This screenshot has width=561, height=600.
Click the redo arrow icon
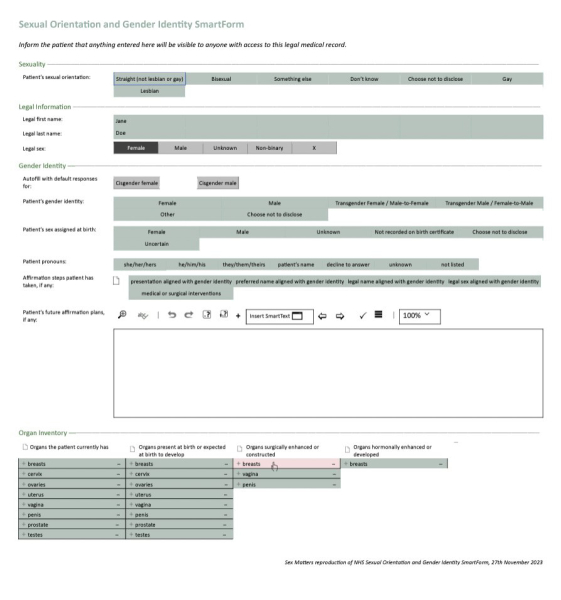189,315
